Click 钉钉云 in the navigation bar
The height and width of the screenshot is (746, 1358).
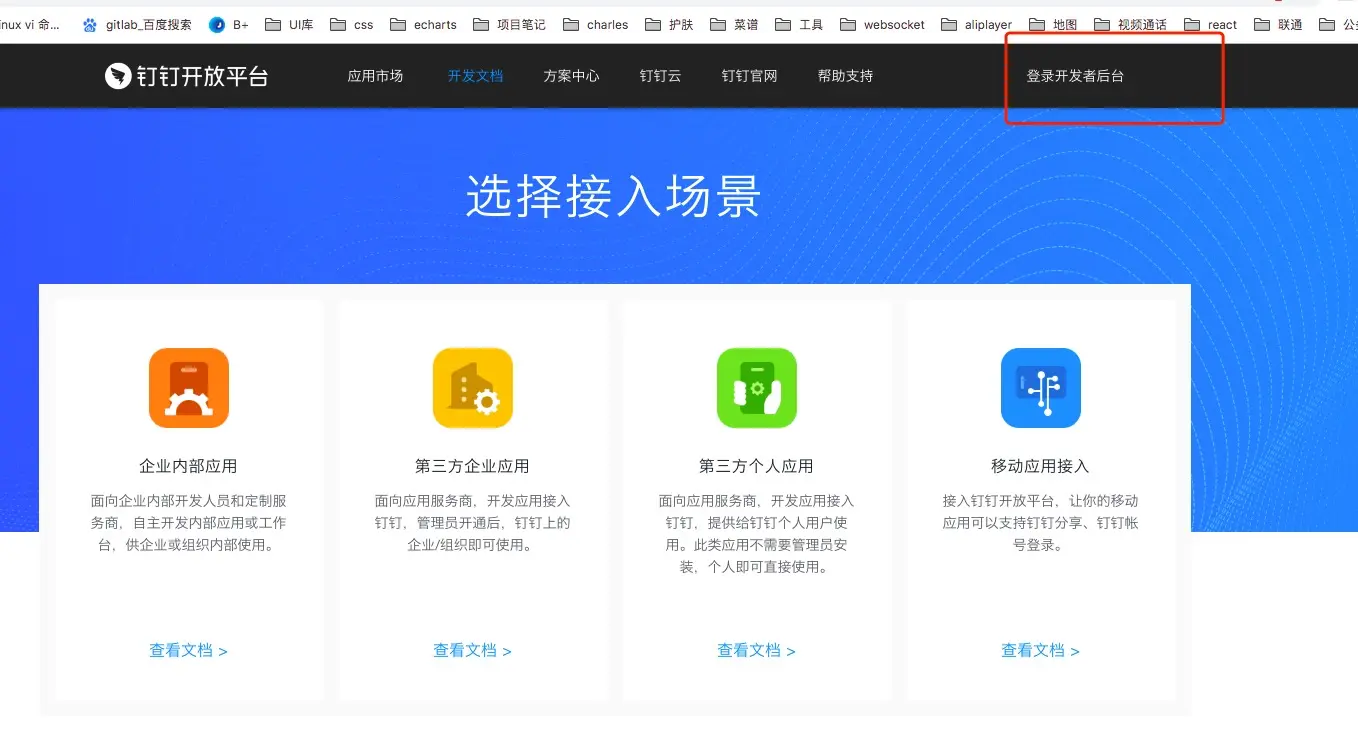660,76
